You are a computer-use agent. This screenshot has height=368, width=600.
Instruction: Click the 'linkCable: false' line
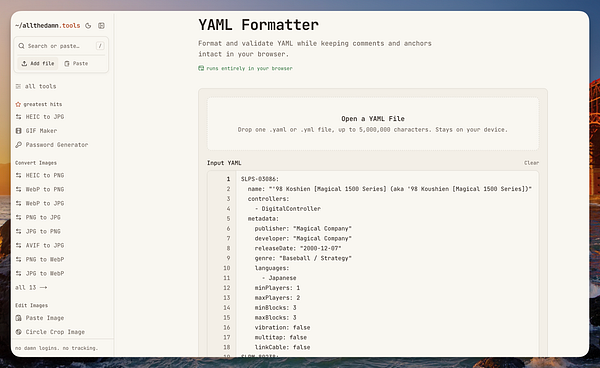click(282, 348)
